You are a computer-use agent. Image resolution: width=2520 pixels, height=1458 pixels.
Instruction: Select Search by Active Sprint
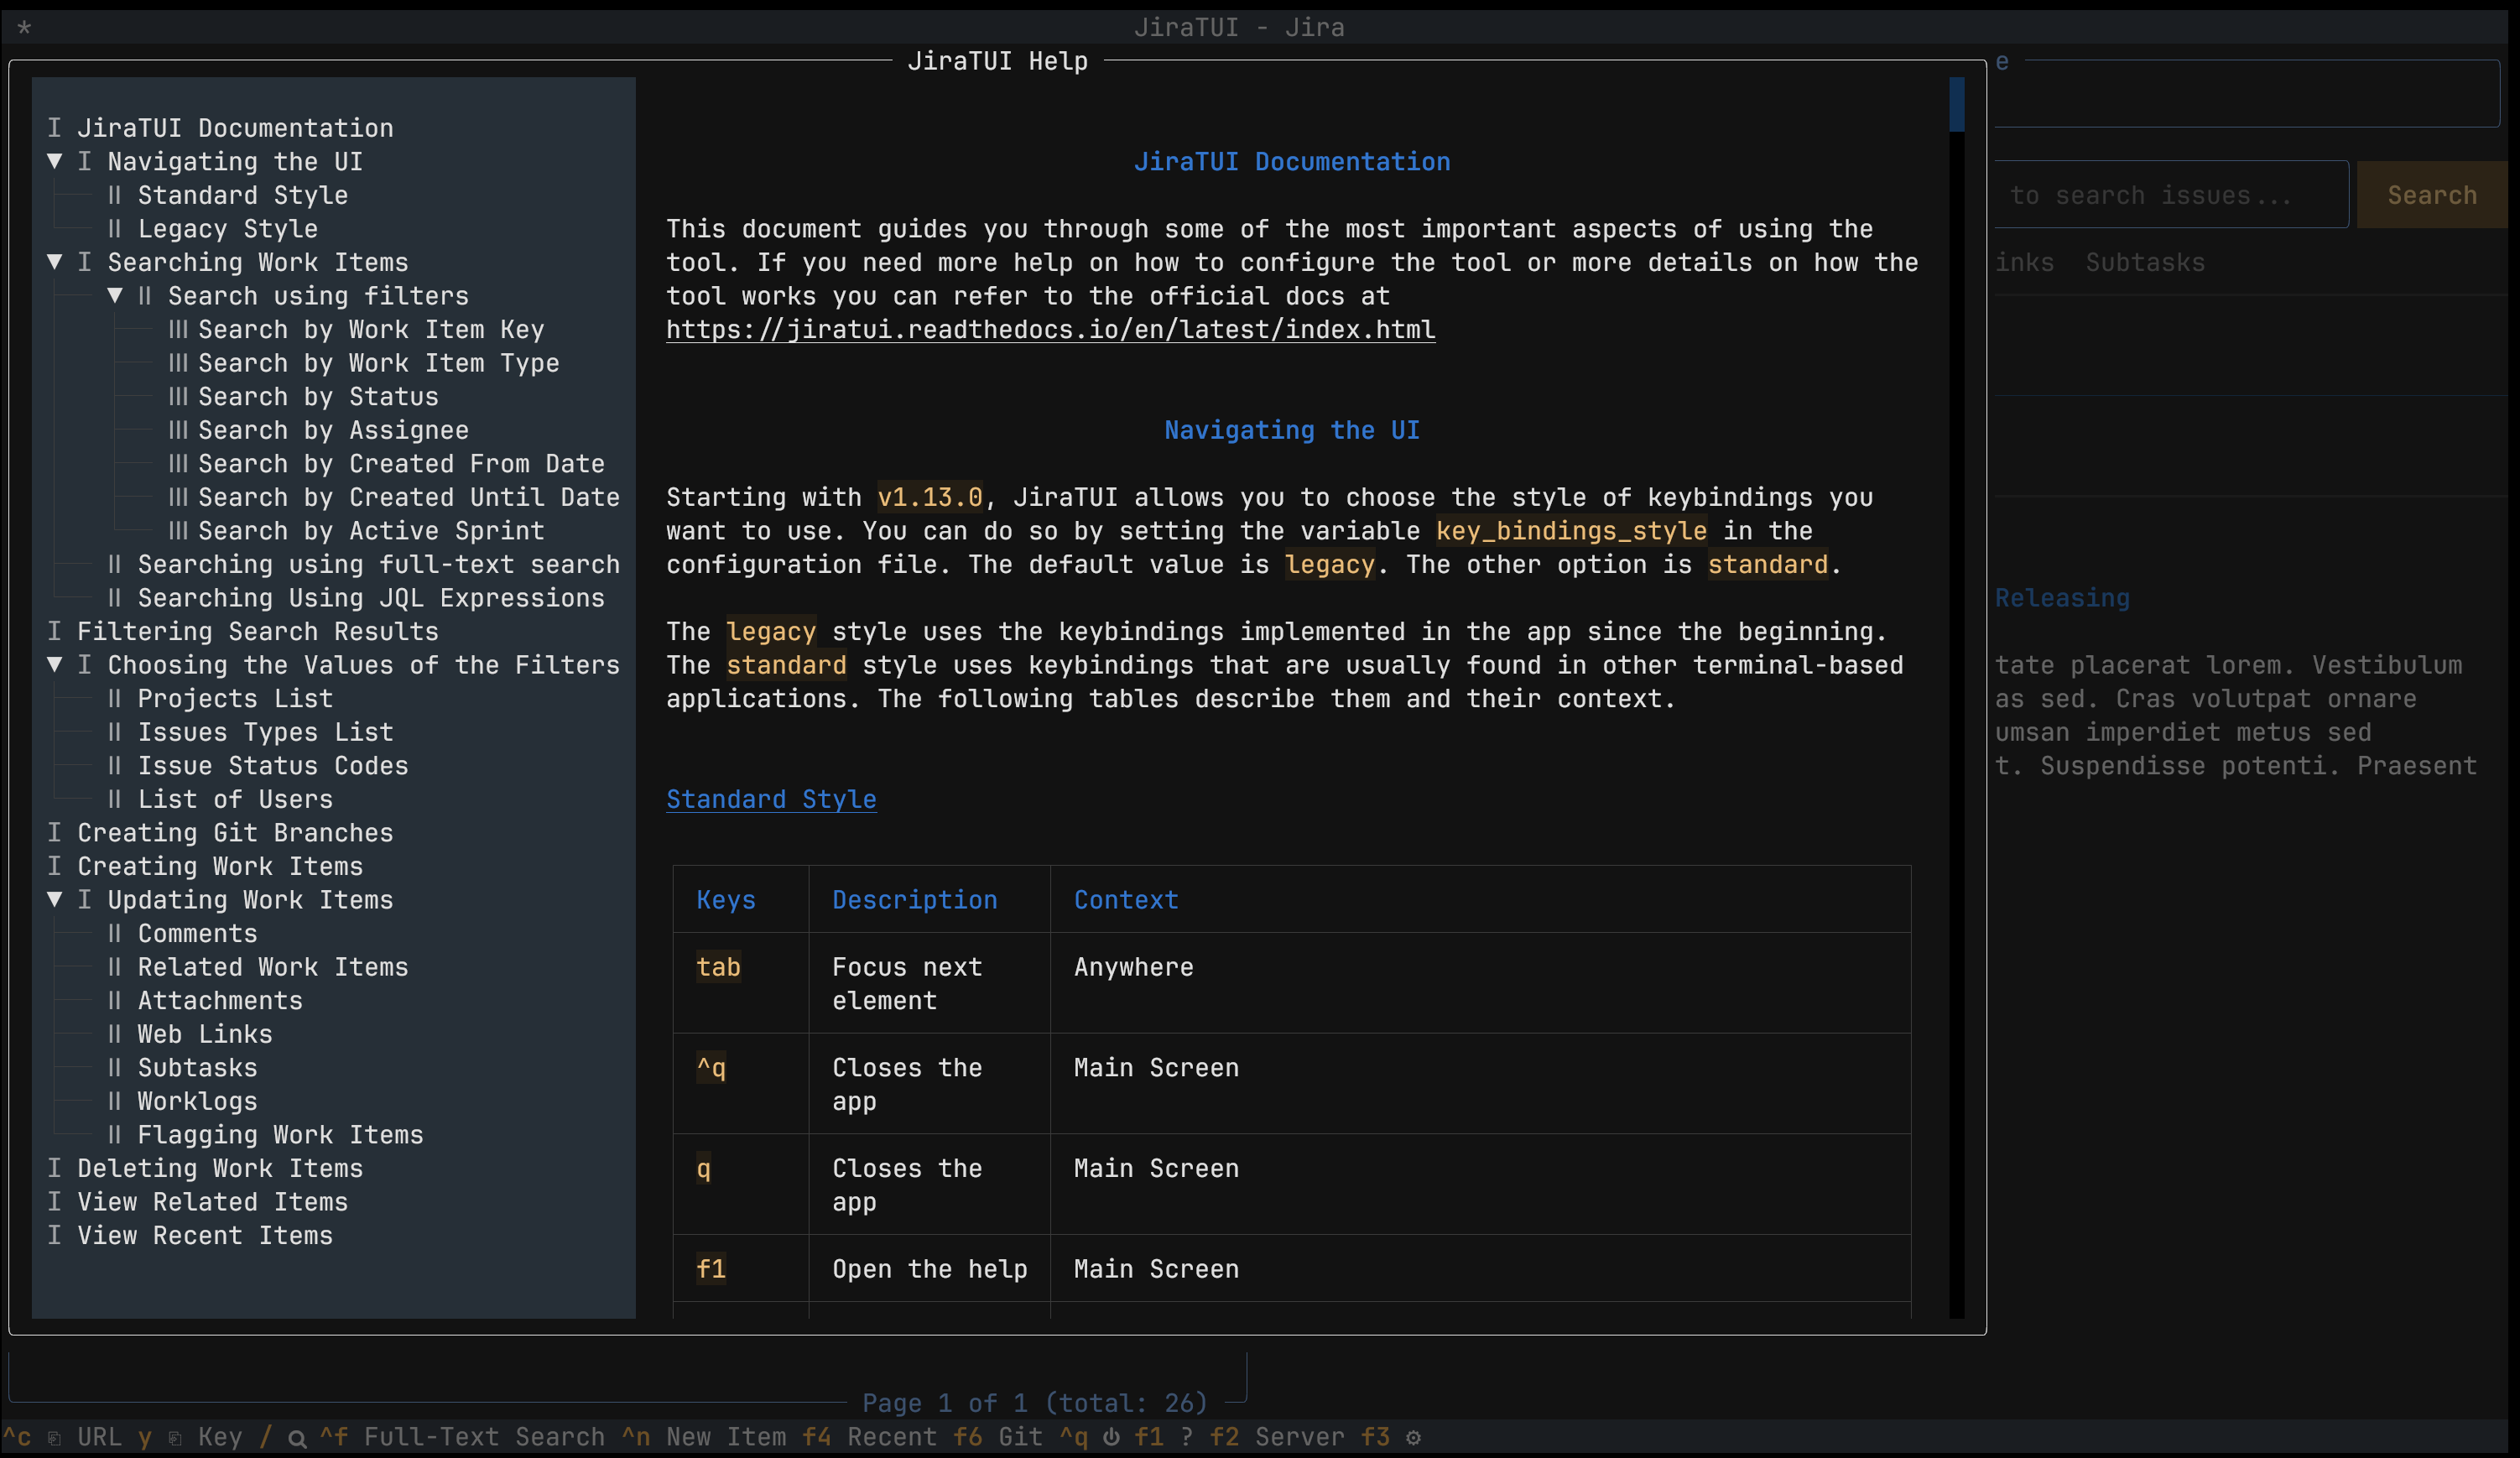coord(371,530)
